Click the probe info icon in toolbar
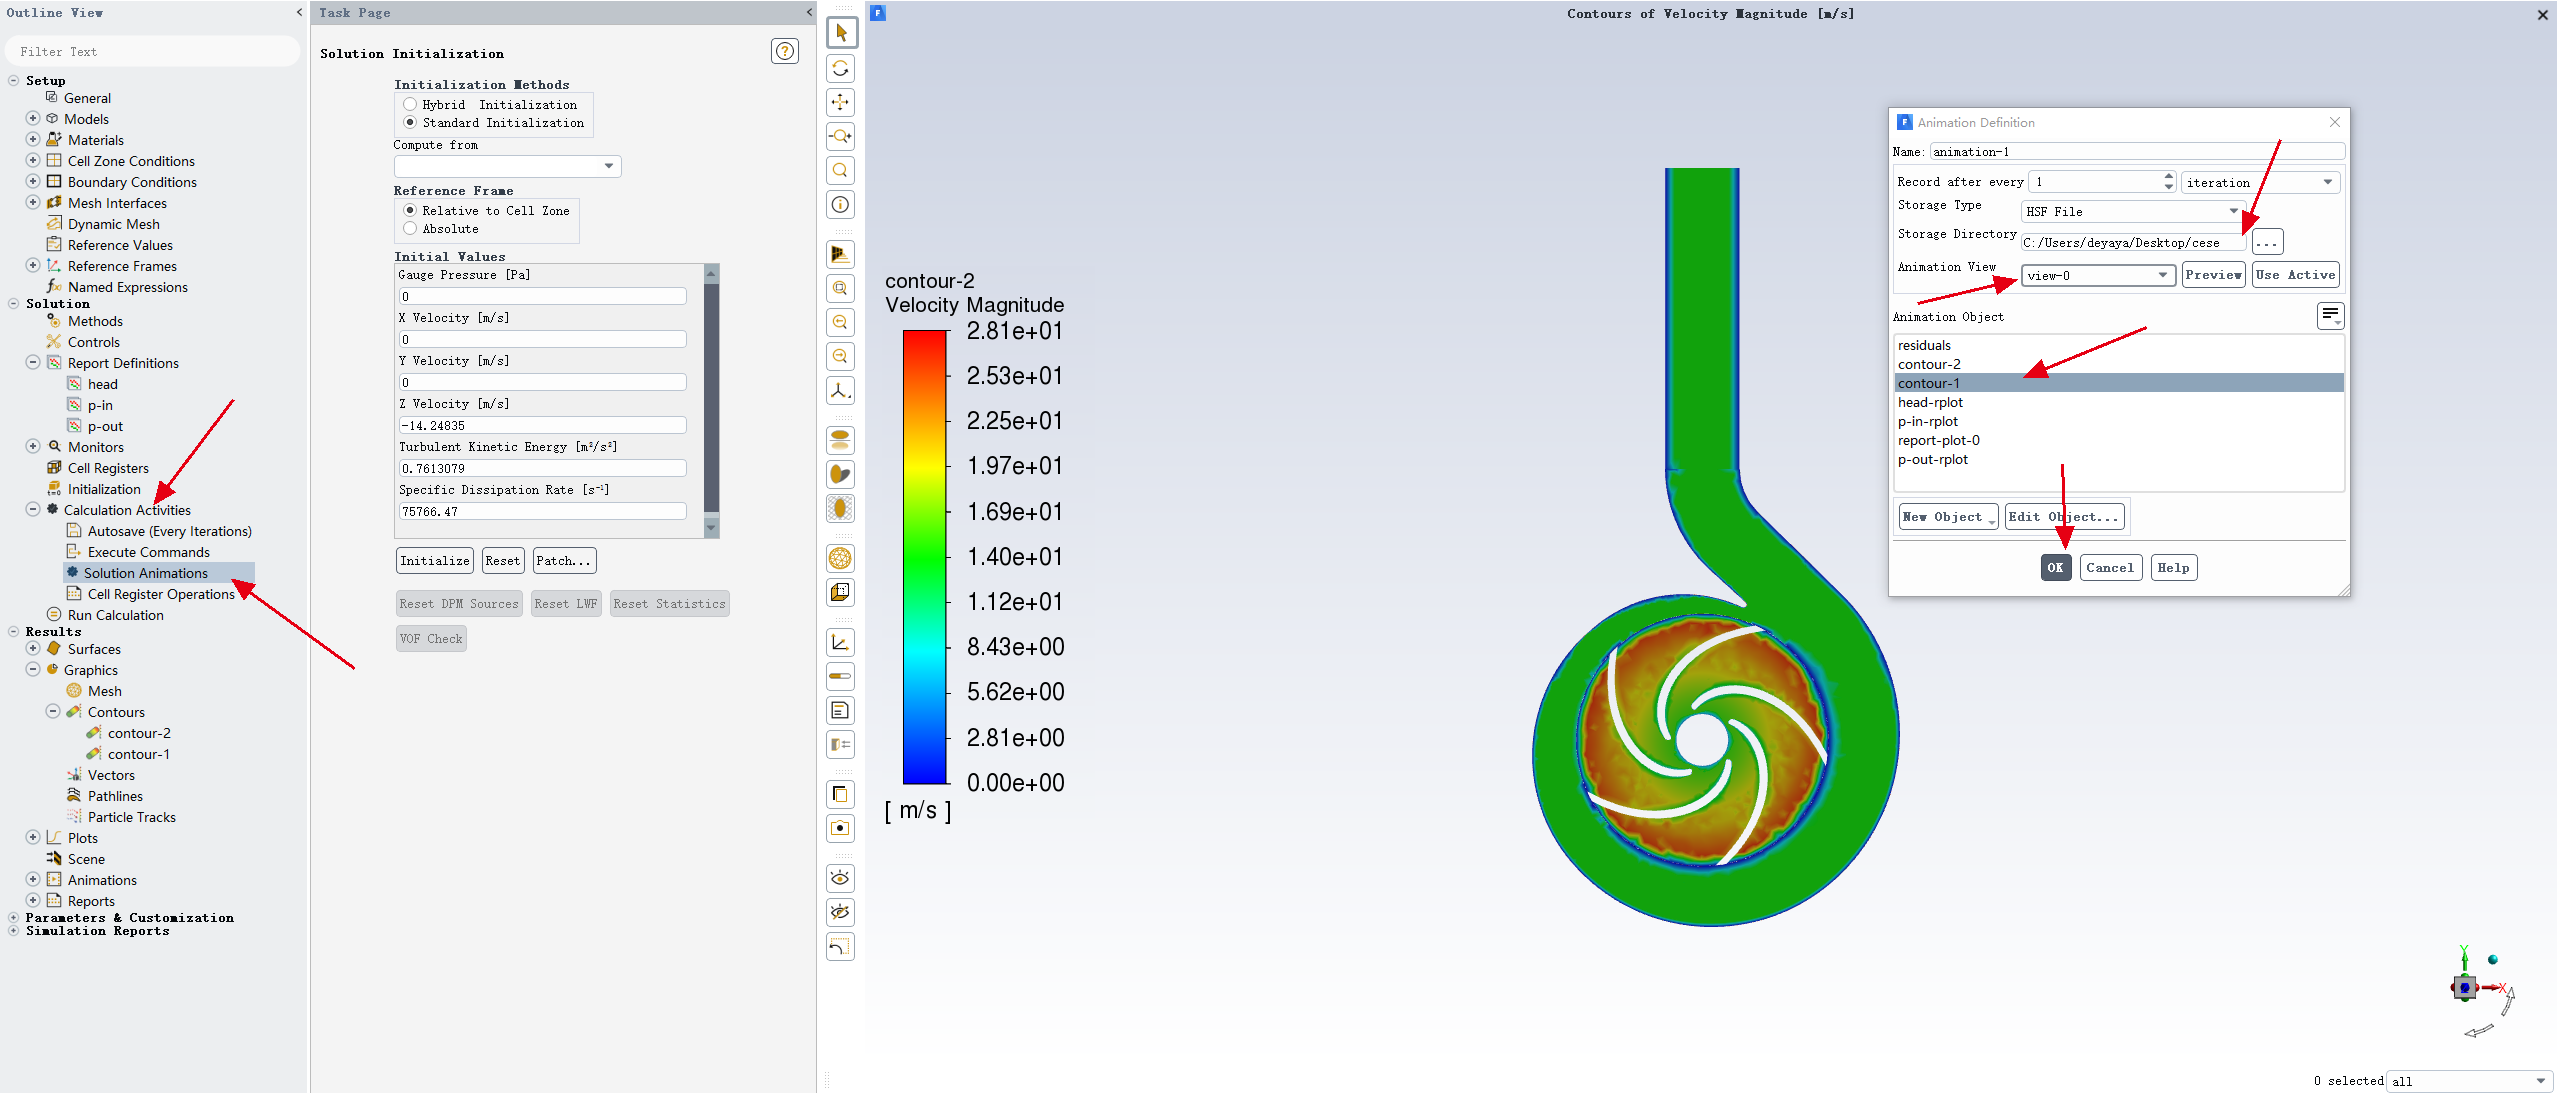2557x1093 pixels. [841, 205]
